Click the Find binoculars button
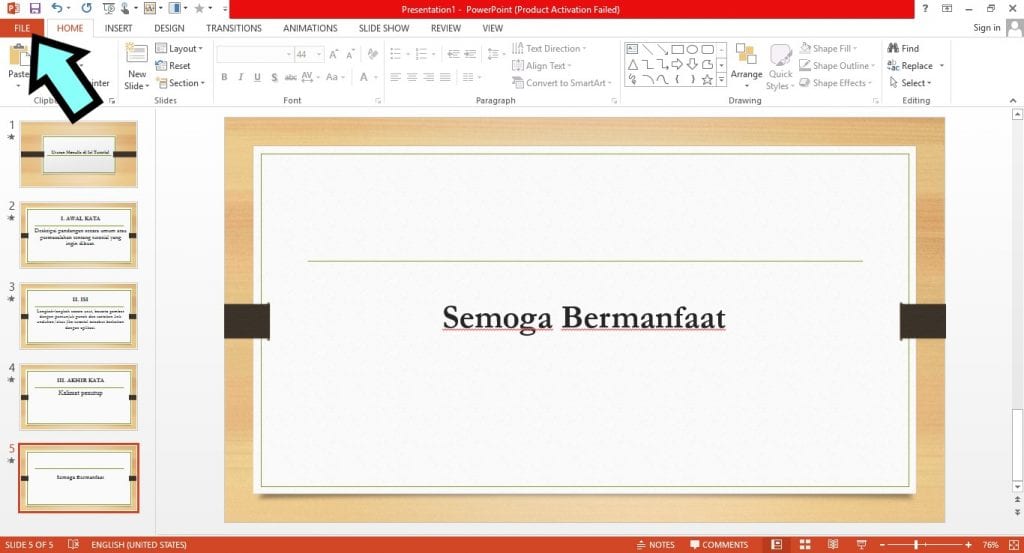1024x553 pixels. [902, 48]
